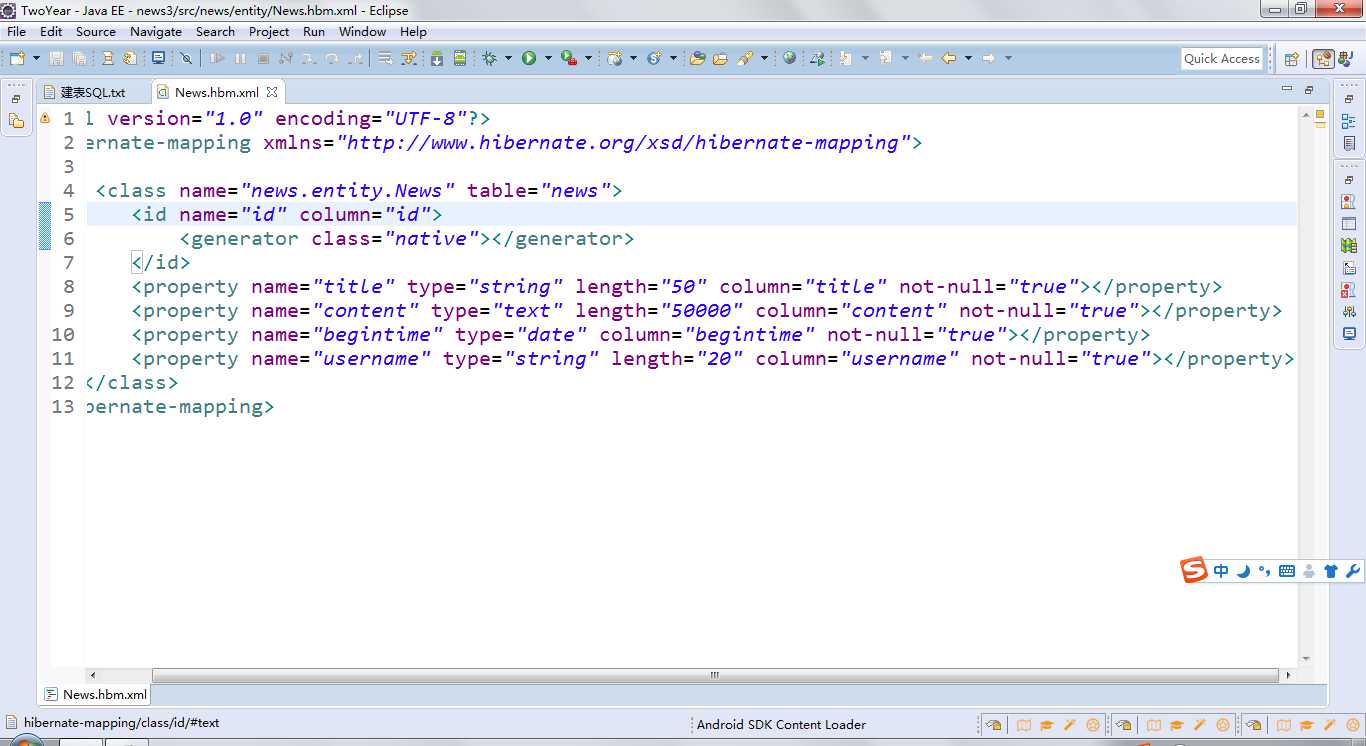Select the News.hbm.xml bottom source tab
This screenshot has width=1366, height=746.
[x=96, y=694]
